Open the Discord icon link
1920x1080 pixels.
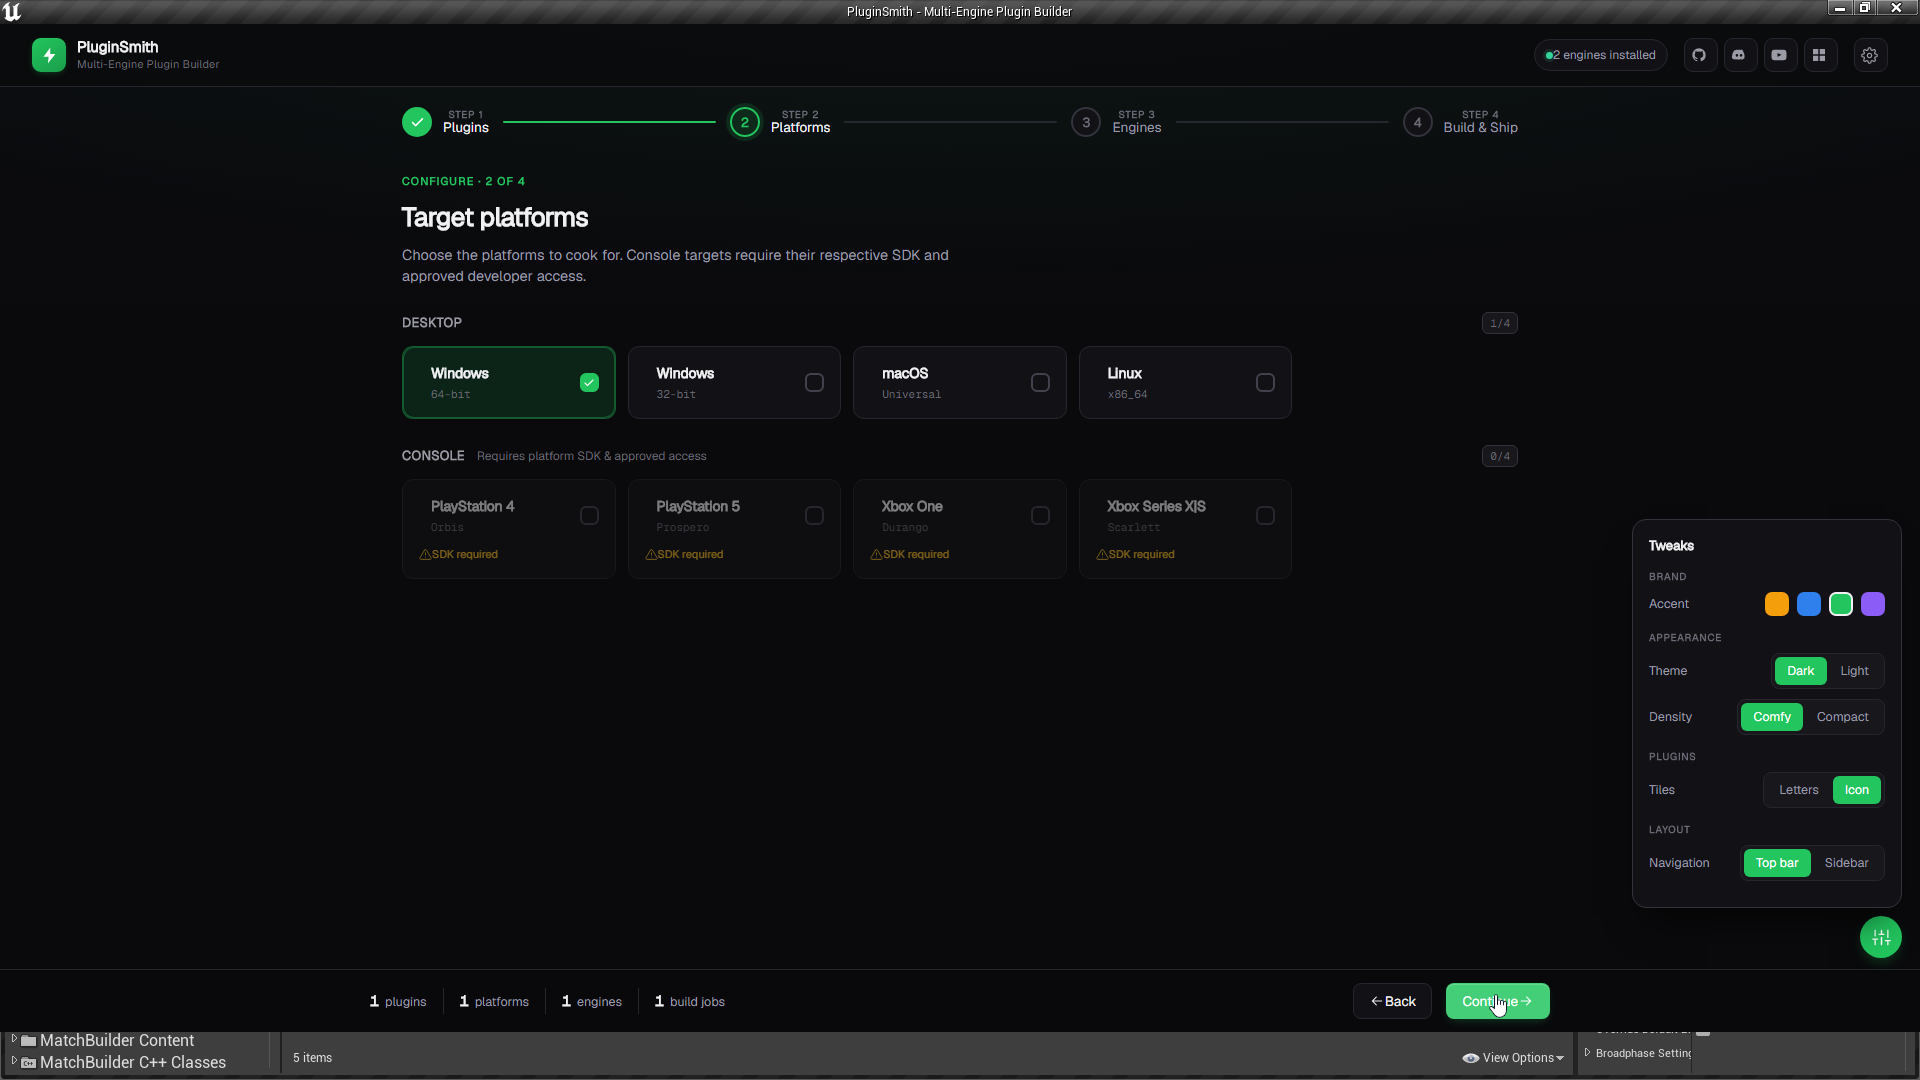click(1740, 55)
